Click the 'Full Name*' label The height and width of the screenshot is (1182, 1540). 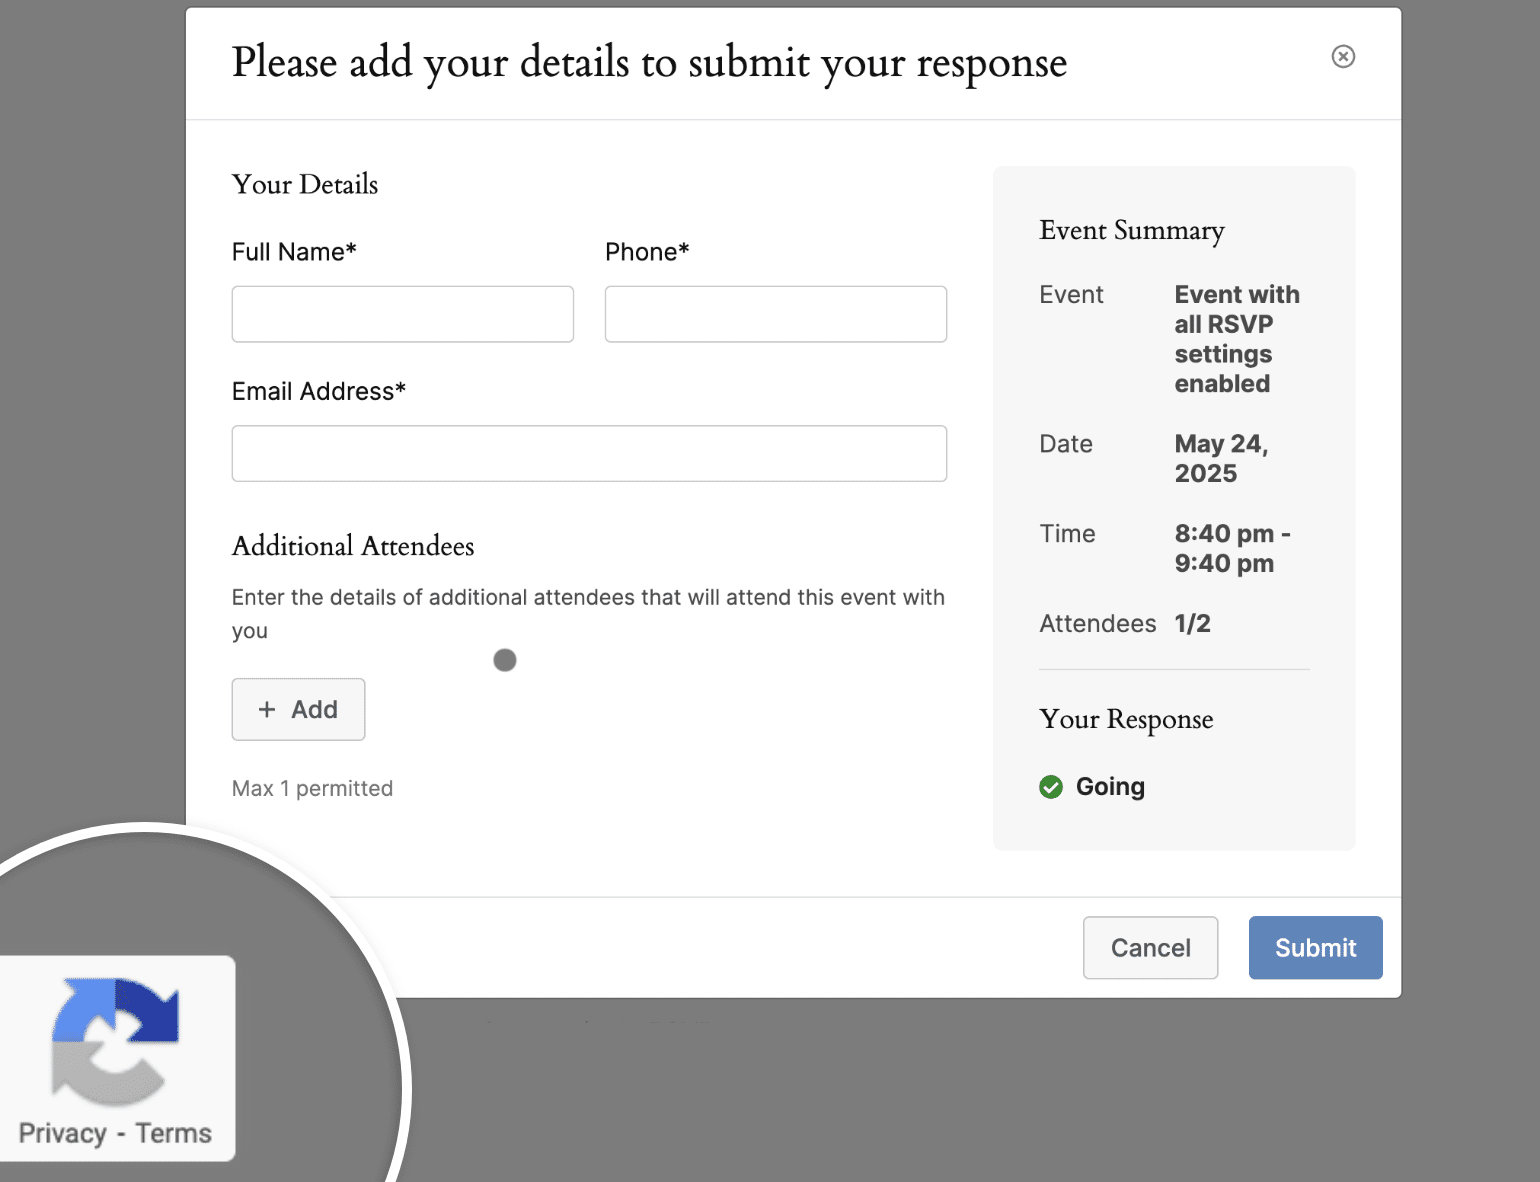[294, 252]
